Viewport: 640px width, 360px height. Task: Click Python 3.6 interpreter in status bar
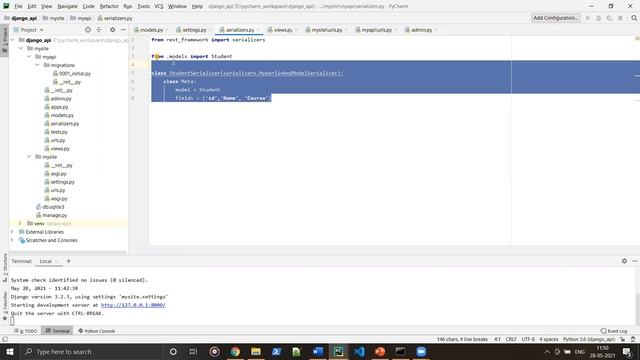point(589,339)
